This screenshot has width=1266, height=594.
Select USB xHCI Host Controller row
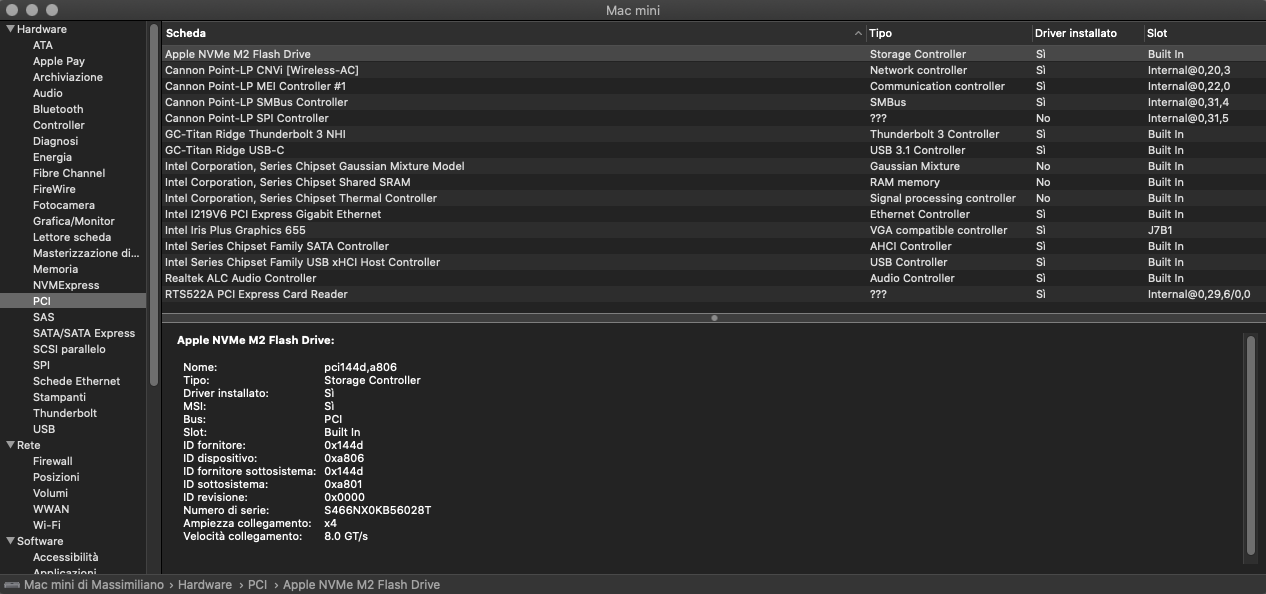[714, 262]
